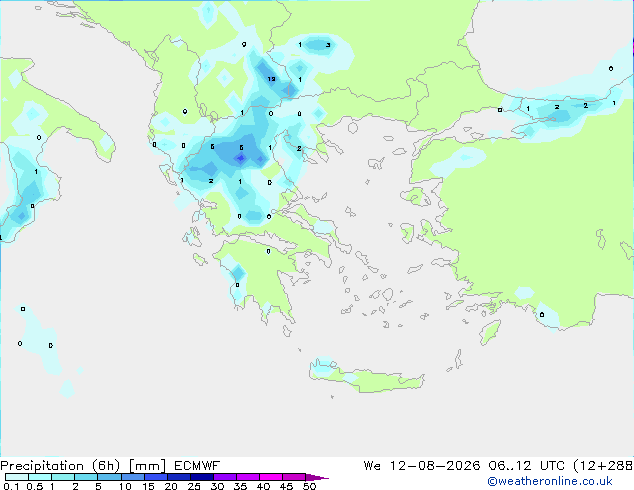Click the "[mm]" unit label
Viewport: 634px width, 490px height.
point(147,466)
